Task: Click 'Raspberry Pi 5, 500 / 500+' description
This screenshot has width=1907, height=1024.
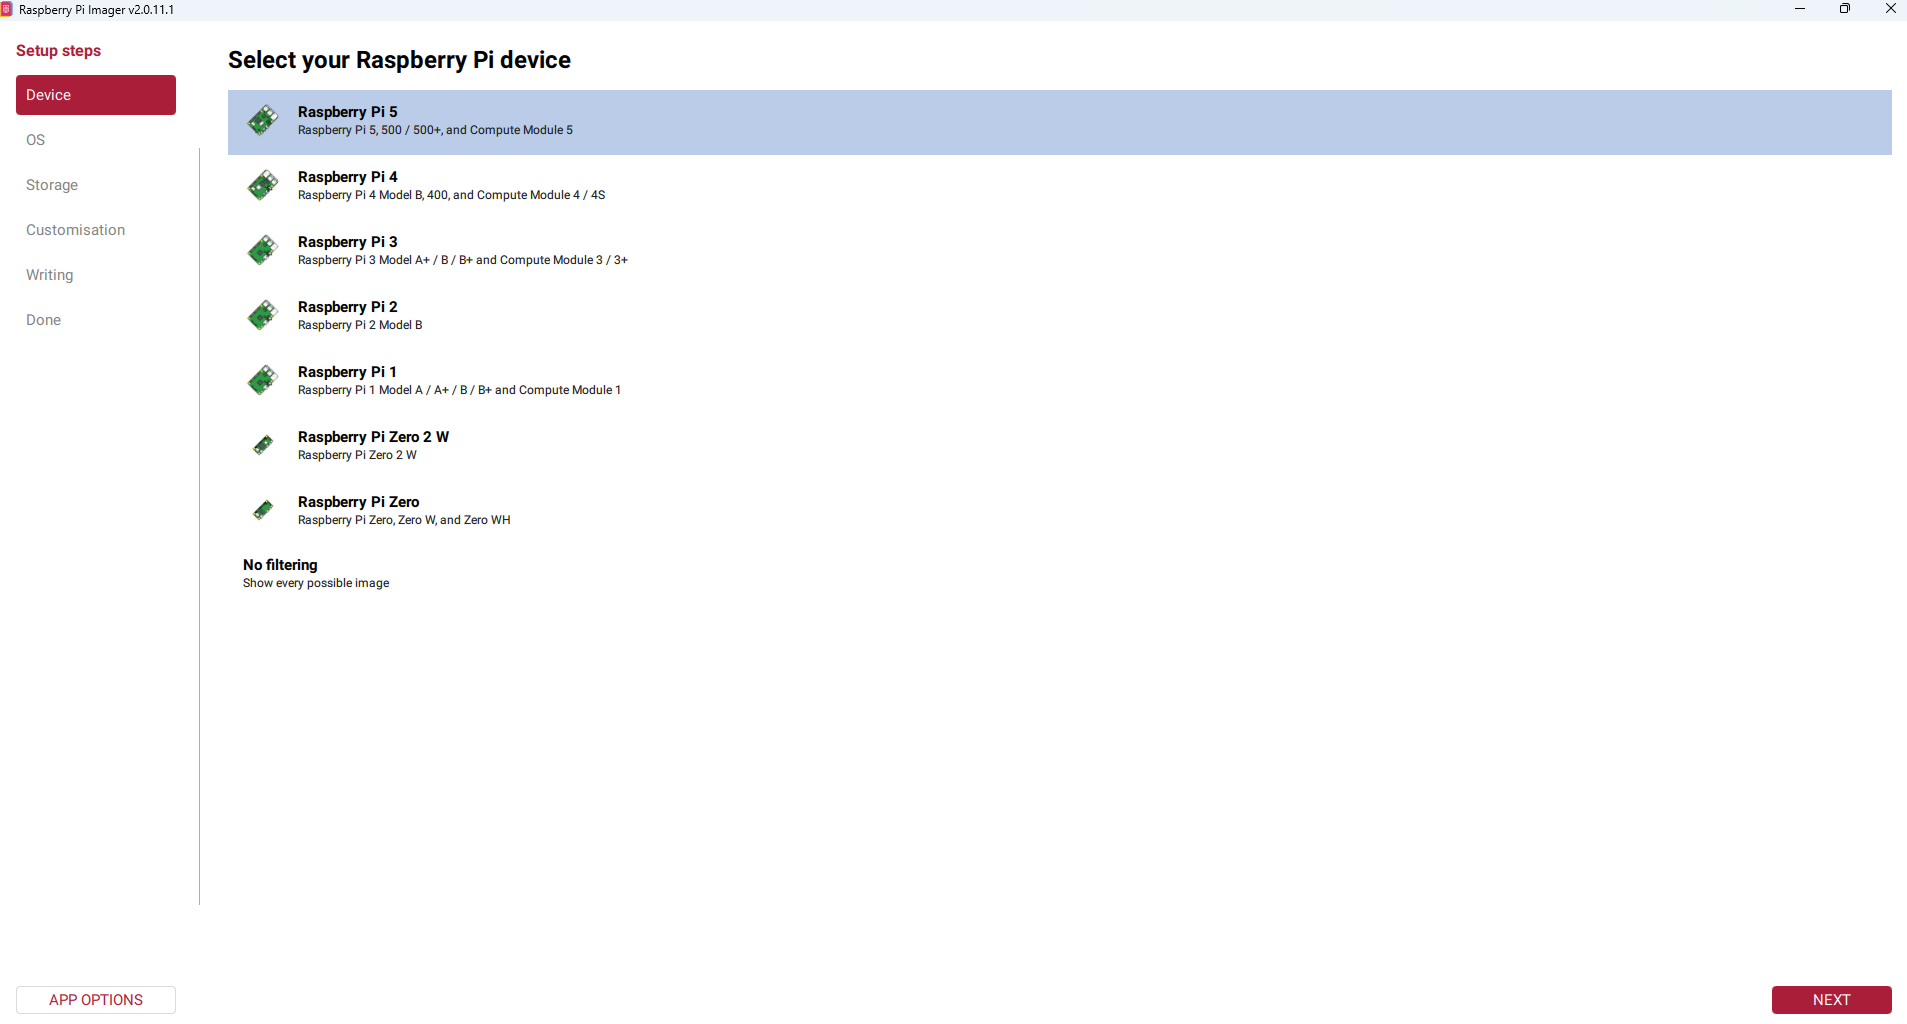Action: pos(435,130)
